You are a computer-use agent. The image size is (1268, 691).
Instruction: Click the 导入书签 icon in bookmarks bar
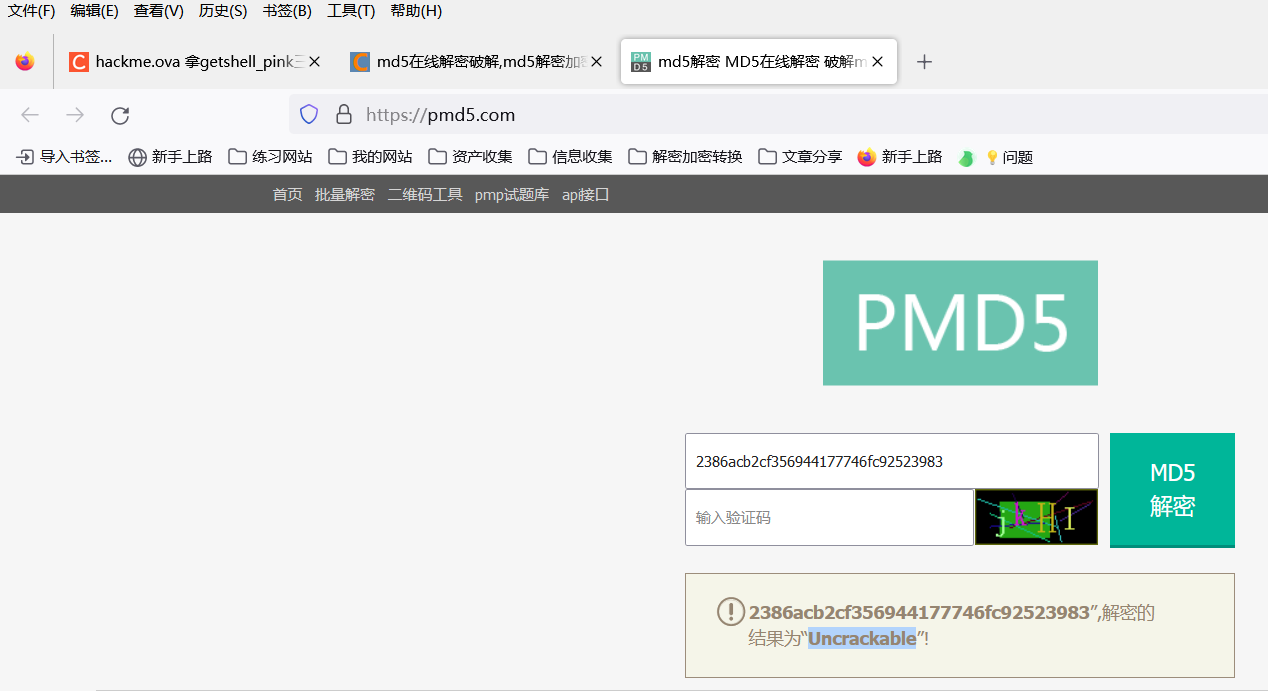(23, 157)
